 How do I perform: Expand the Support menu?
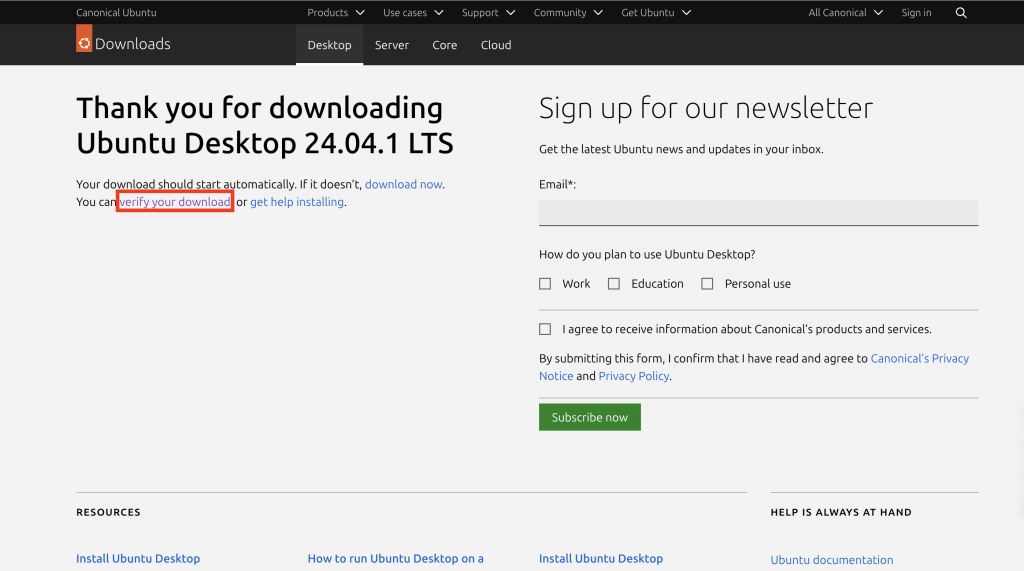pyautogui.click(x=488, y=12)
